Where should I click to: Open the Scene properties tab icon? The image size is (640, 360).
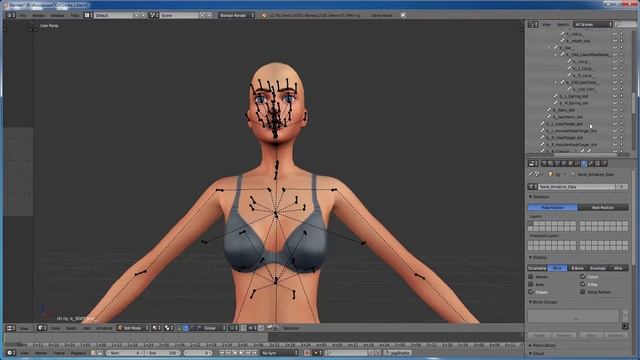[557, 163]
